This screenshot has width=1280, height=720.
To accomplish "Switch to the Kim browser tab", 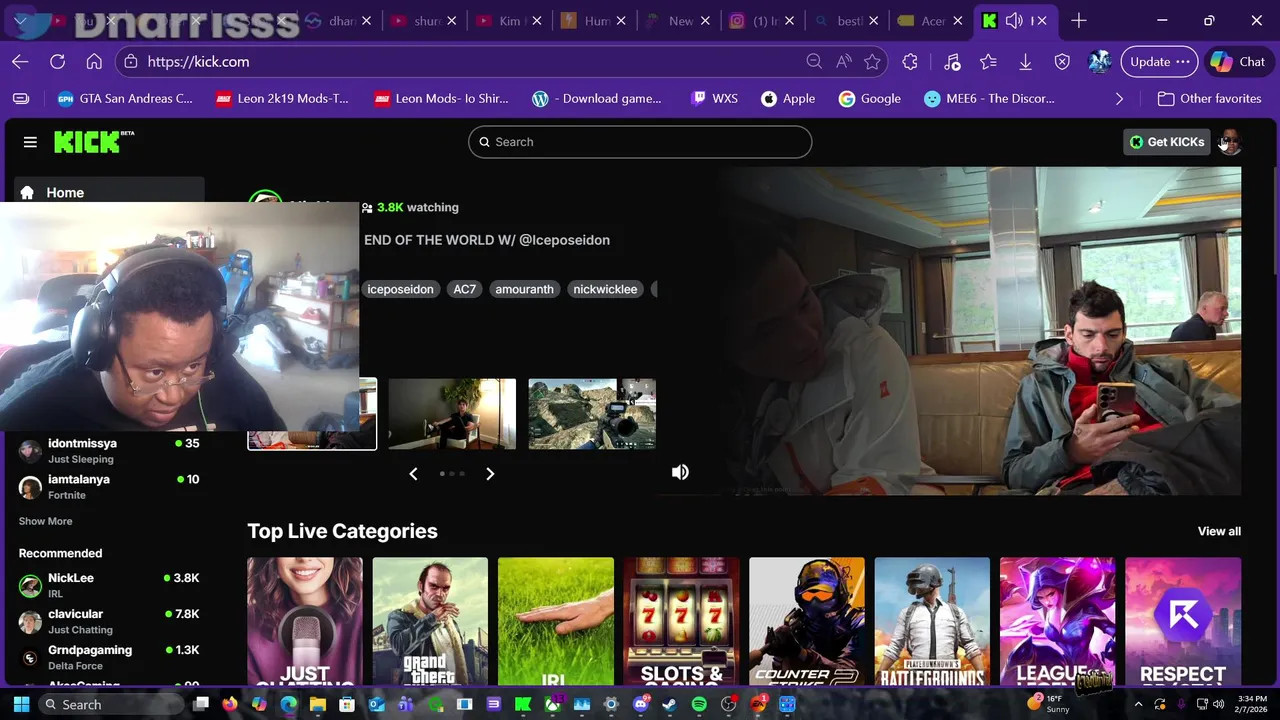I will coord(510,20).
